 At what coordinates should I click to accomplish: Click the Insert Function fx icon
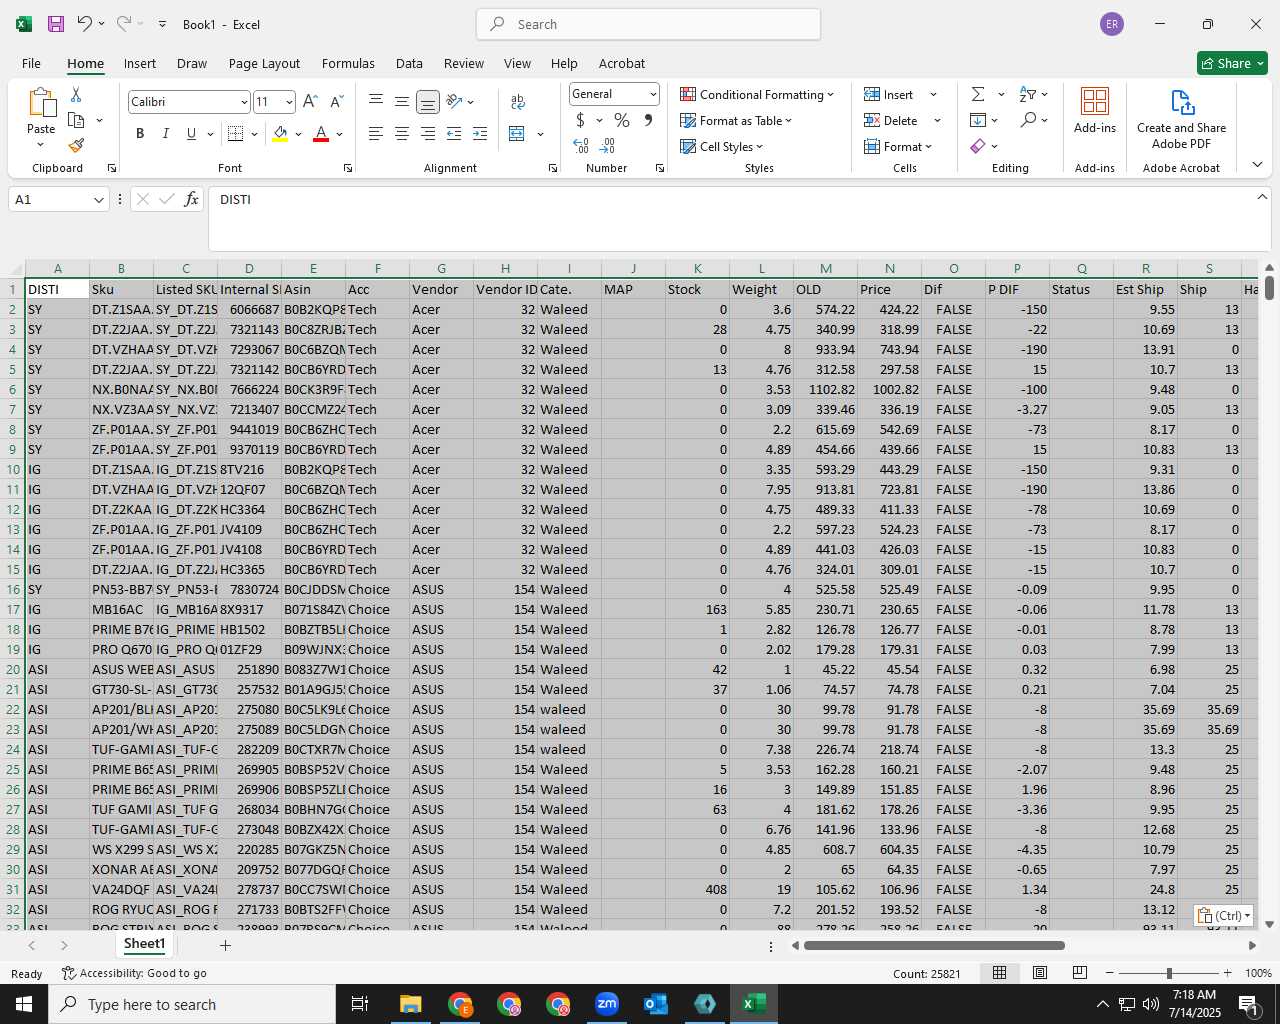click(192, 199)
